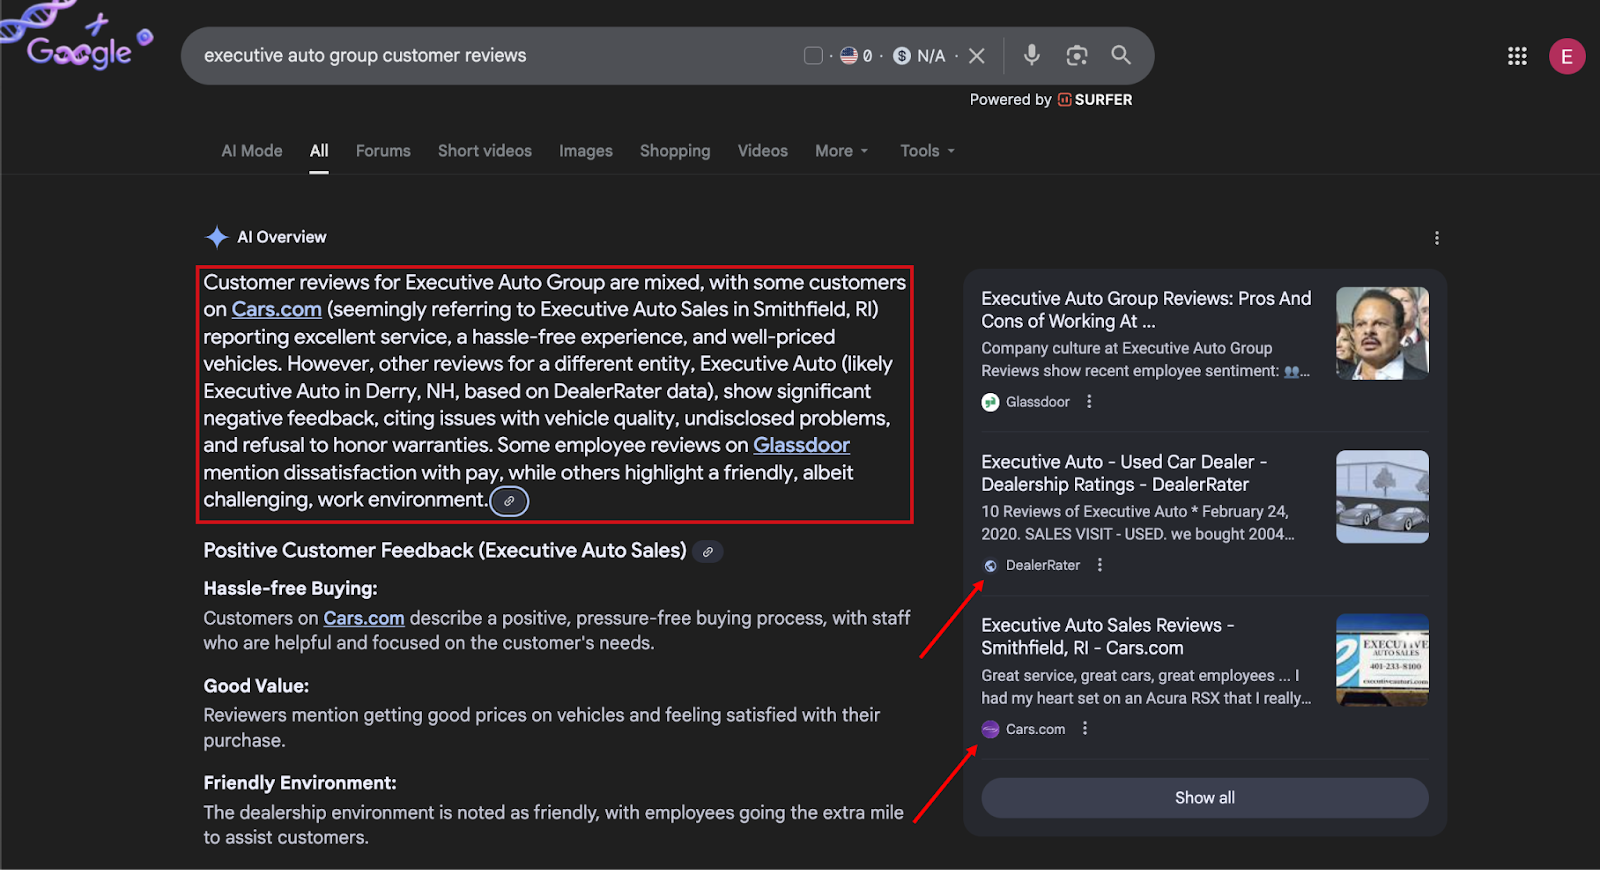Click the DealerRater result thumbnail image
This screenshot has height=870, width=1600.
(x=1382, y=497)
